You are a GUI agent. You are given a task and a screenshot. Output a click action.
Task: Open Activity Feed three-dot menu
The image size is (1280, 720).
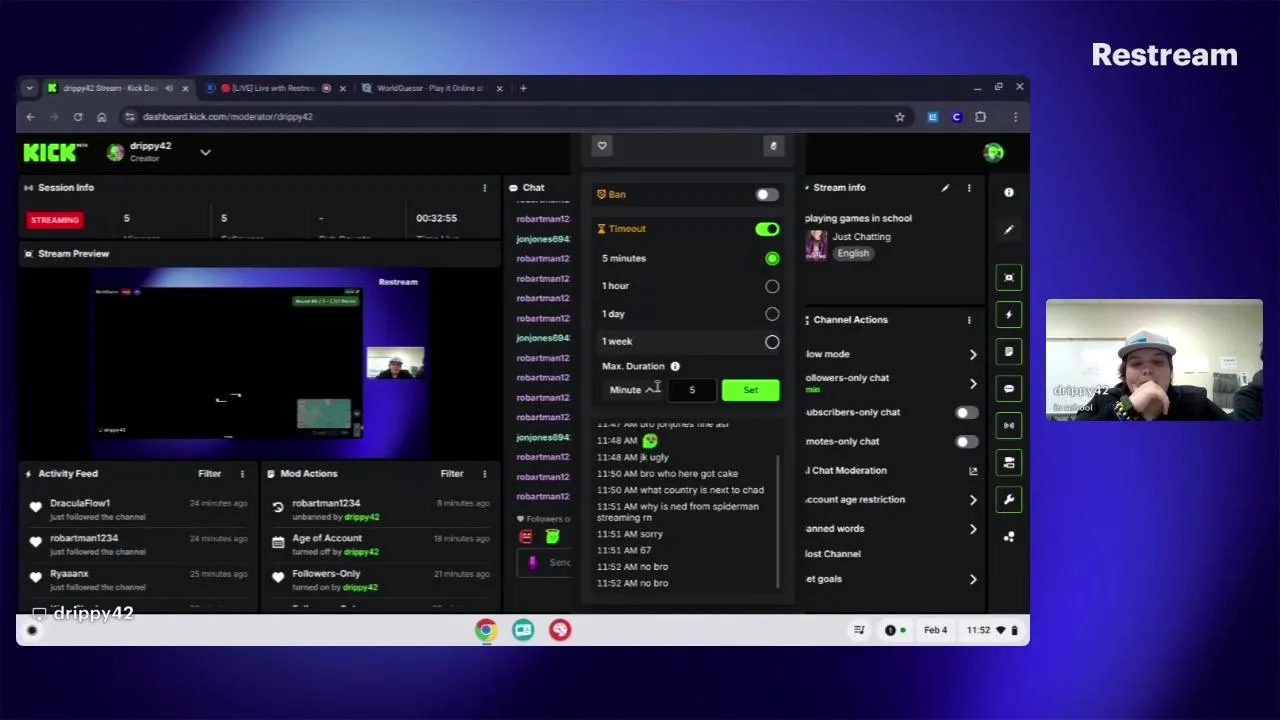(x=242, y=474)
